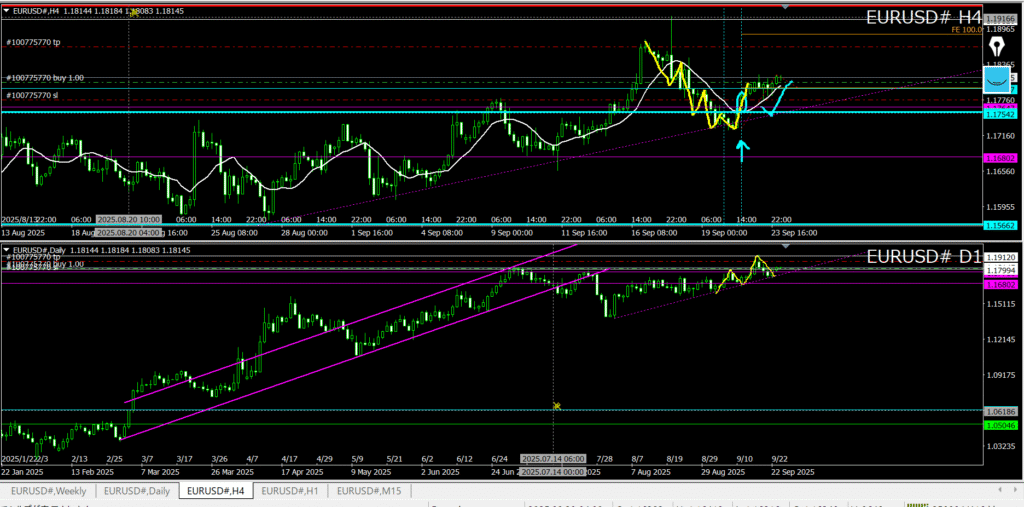Select the EURUSD#,H4 tab
The image size is (1024, 507).
(x=215, y=491)
